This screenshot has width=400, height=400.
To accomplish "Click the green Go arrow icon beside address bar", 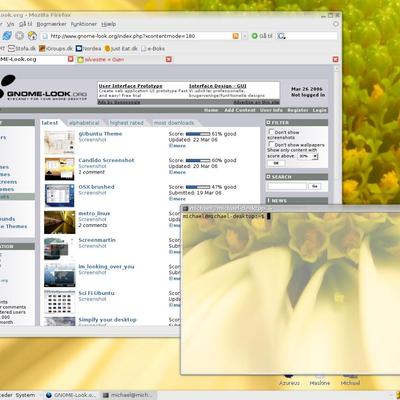I will (254, 36).
